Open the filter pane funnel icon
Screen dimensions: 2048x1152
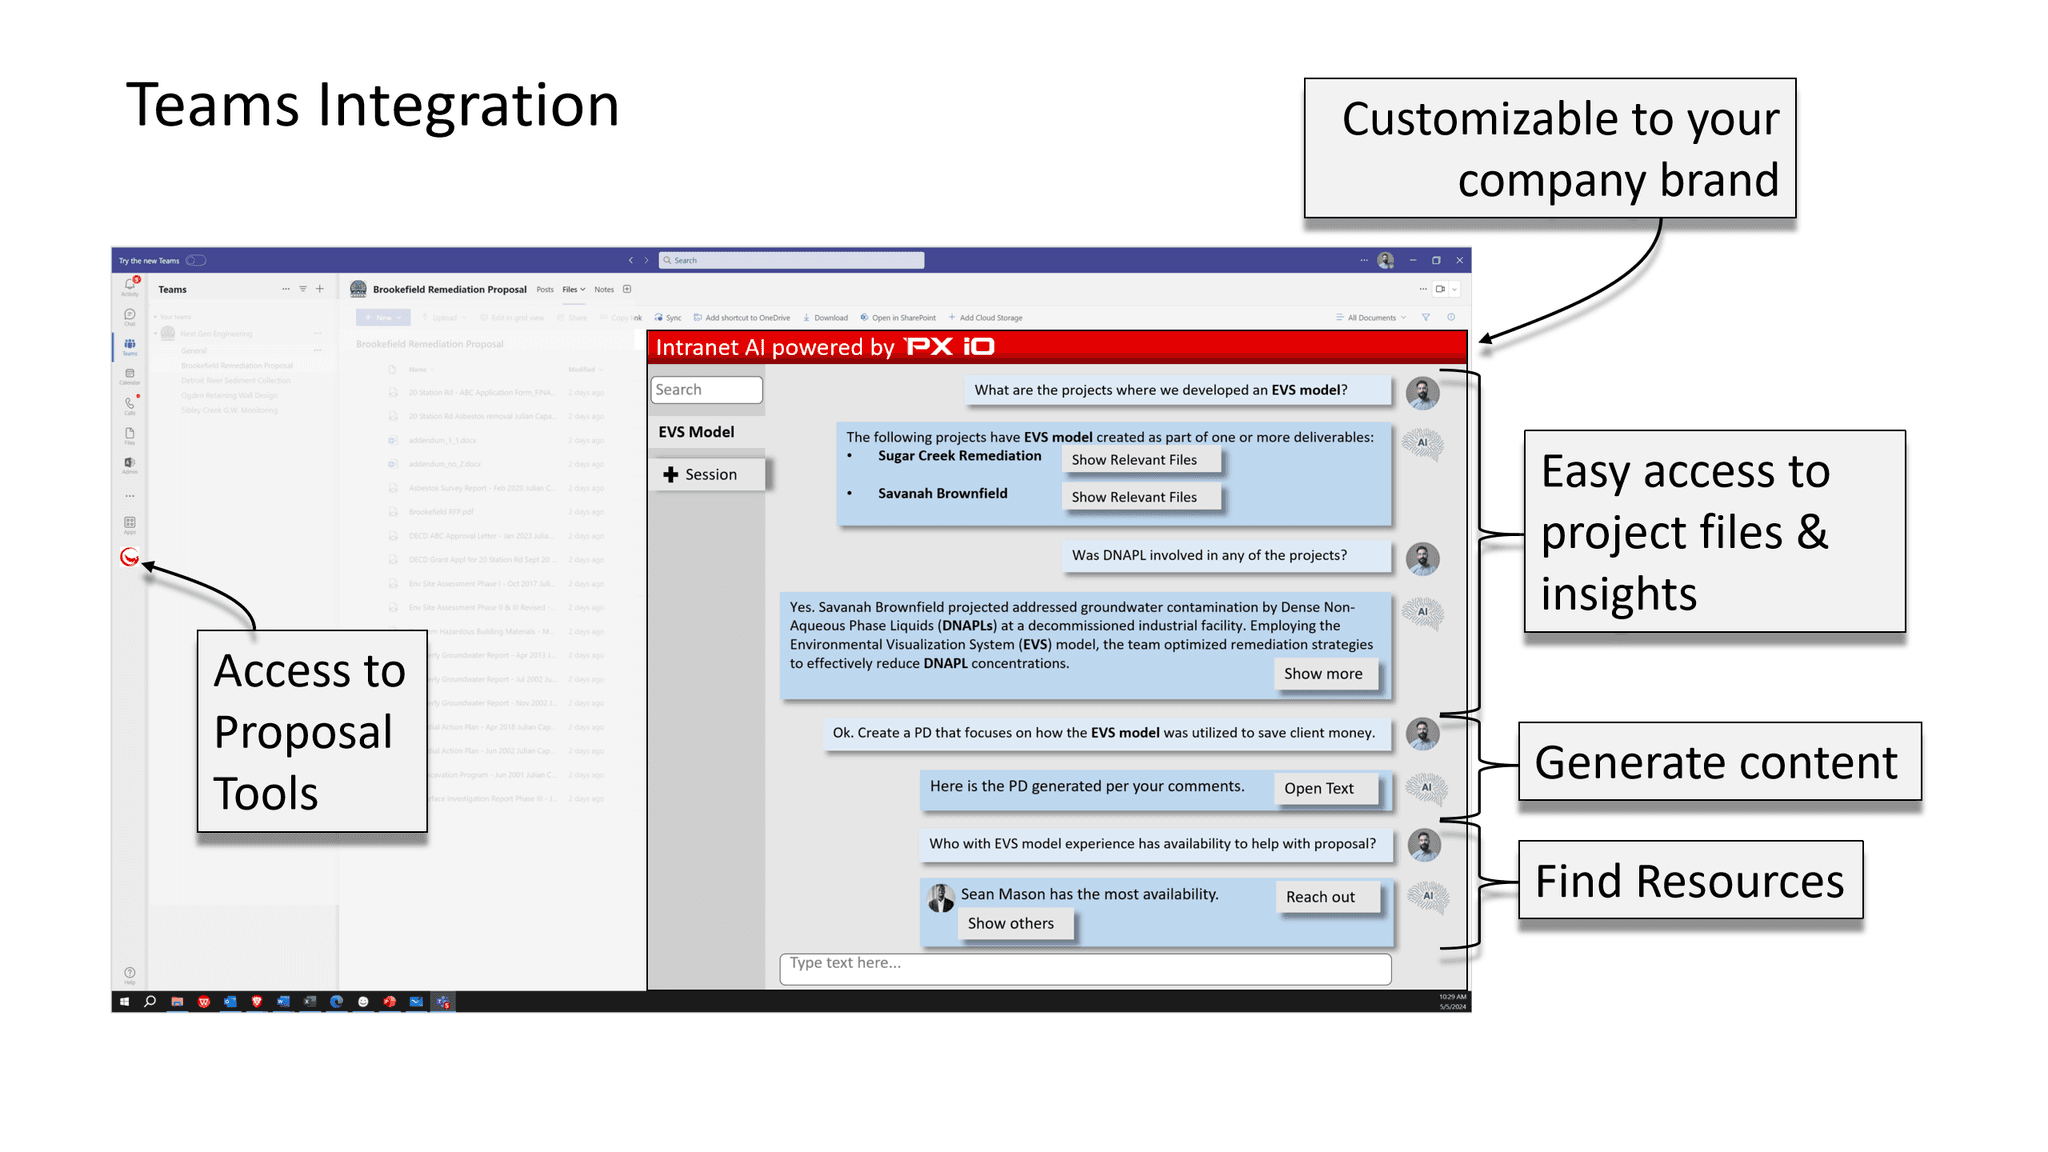1426,317
